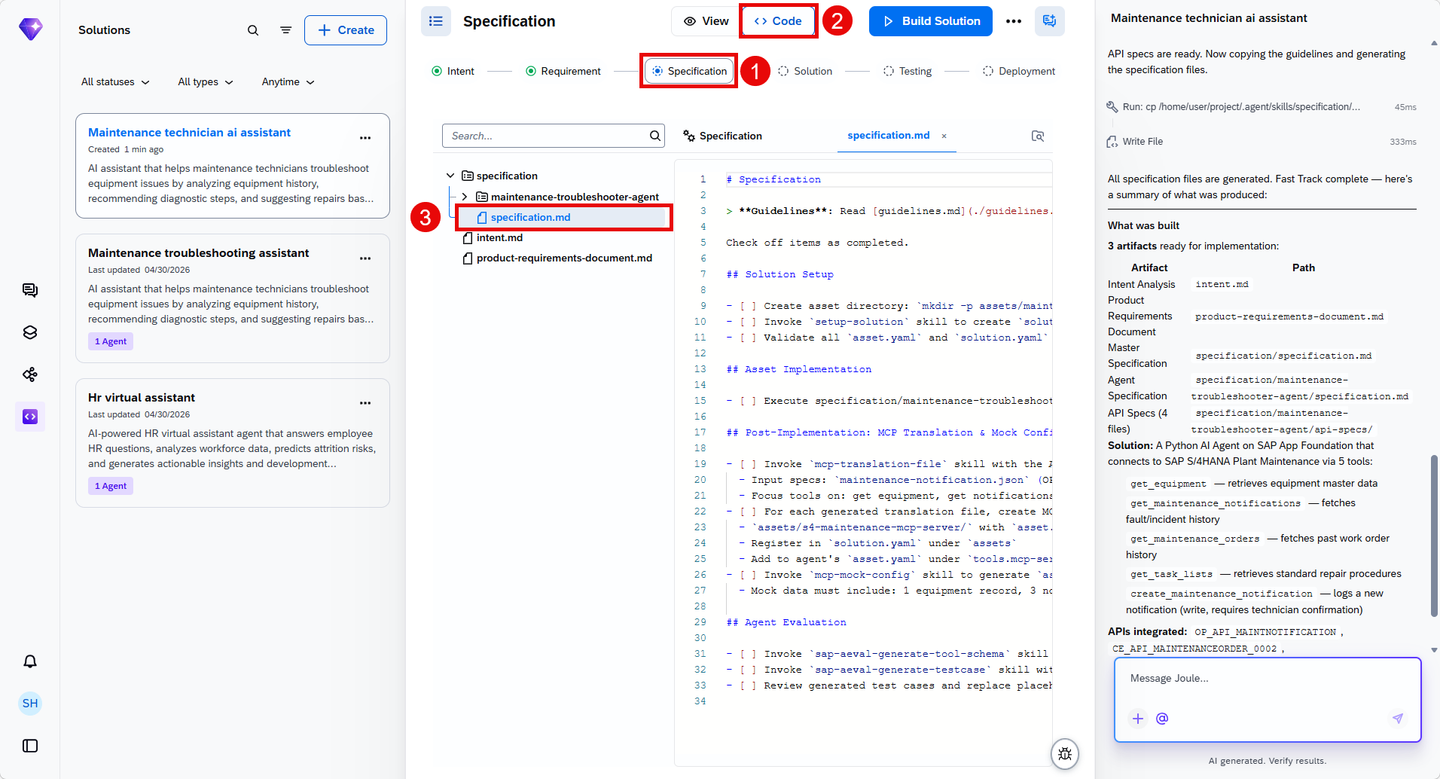The width and height of the screenshot is (1440, 779).
Task: Open the Anytime date filter dropdown
Action: [x=288, y=82]
